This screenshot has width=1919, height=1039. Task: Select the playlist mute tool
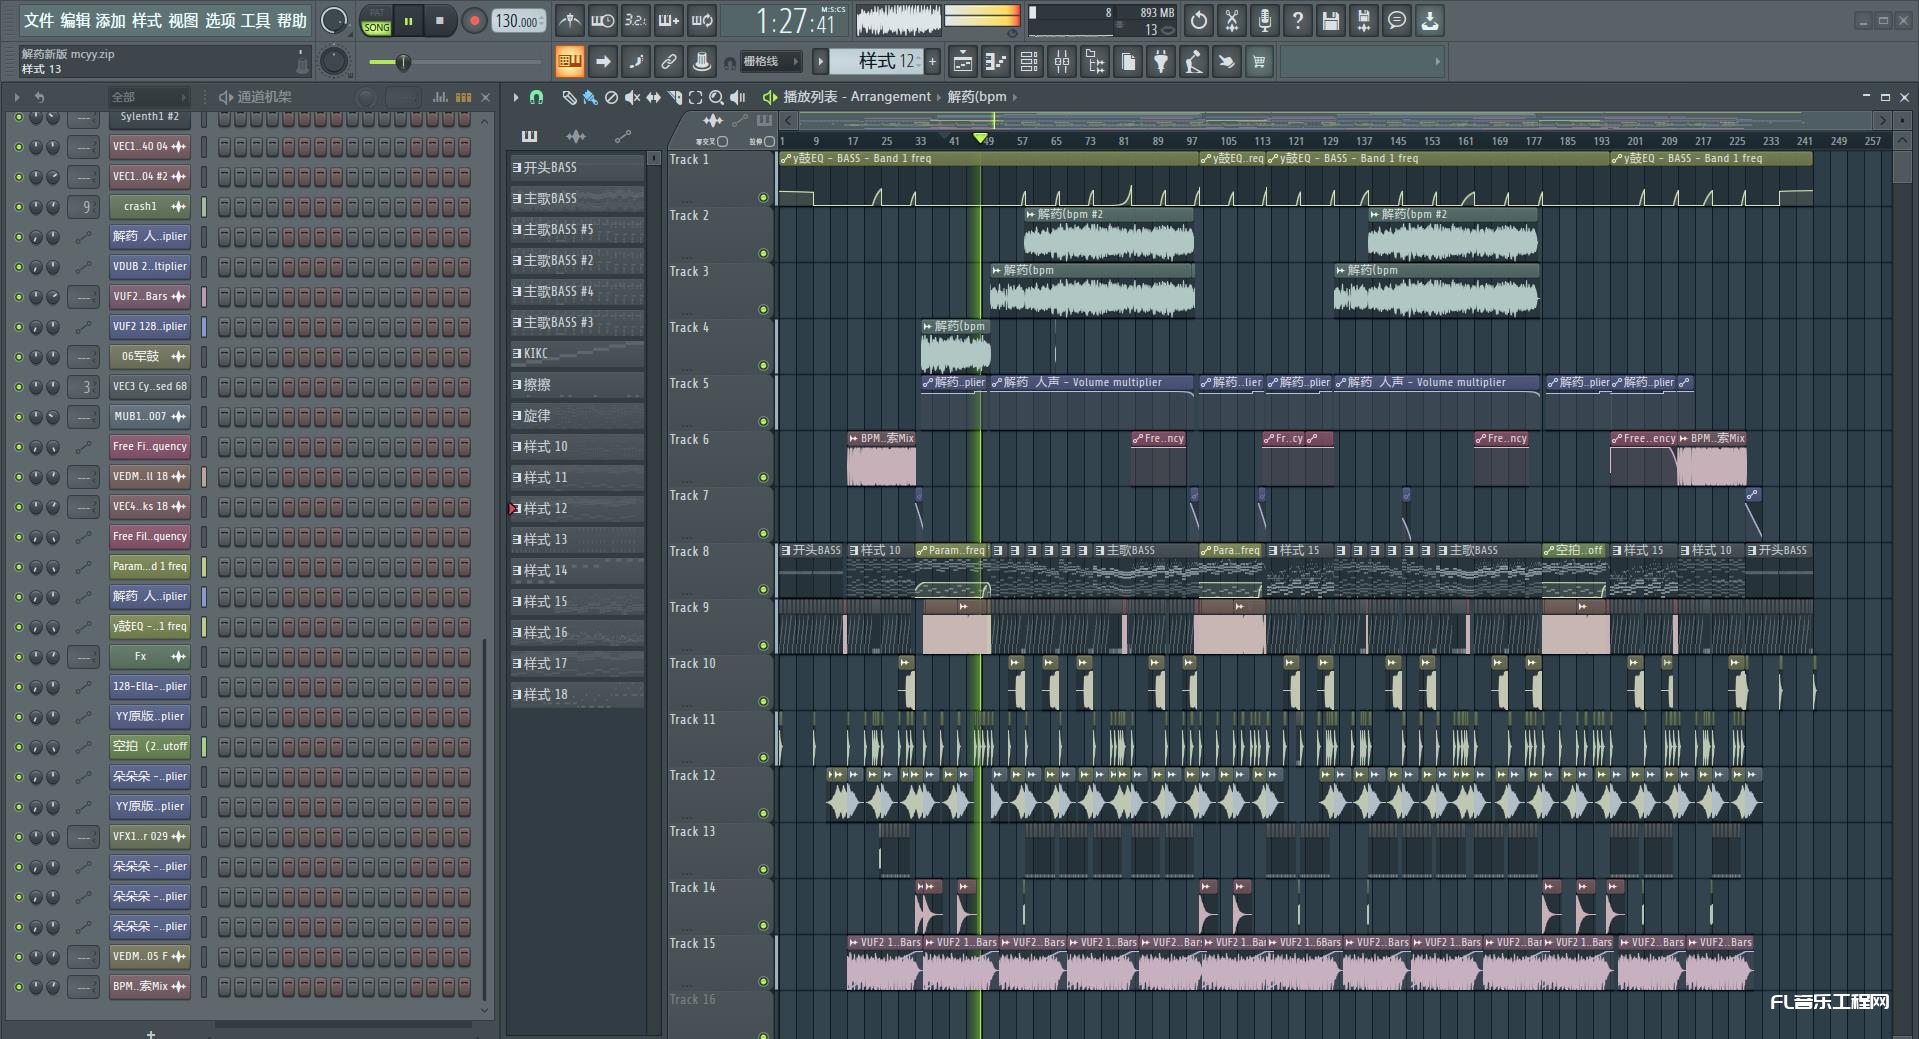coord(632,97)
